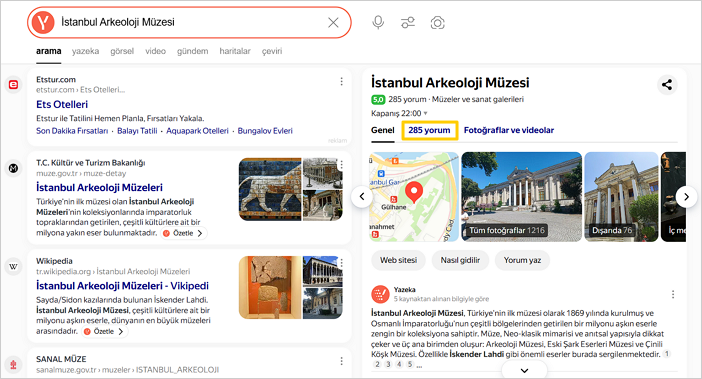This screenshot has height=379, width=702.
Task: Click source reference number 2
Action: [x=377, y=364]
